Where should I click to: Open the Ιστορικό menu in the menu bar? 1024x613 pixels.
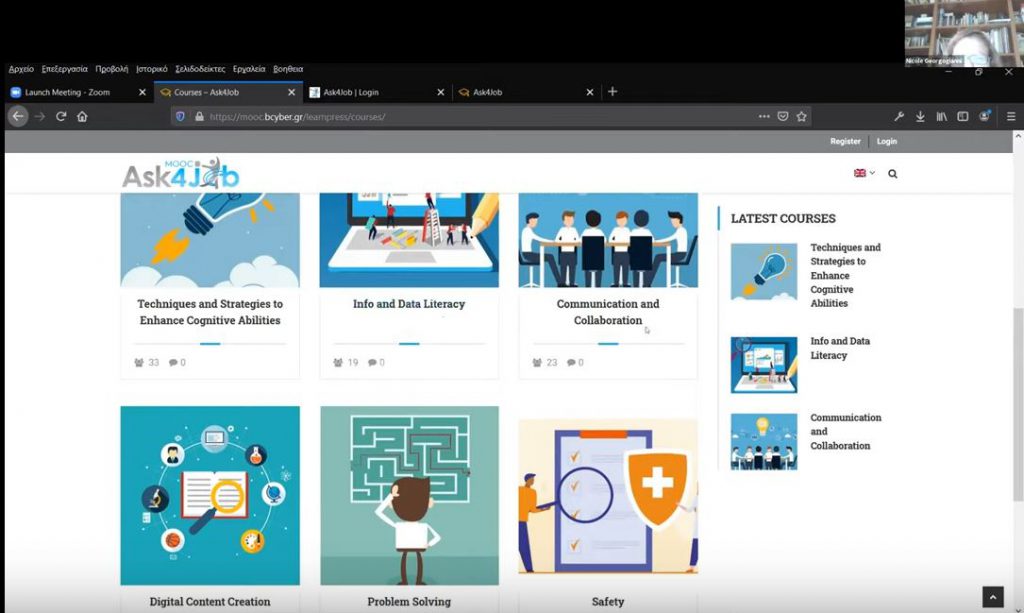click(152, 69)
